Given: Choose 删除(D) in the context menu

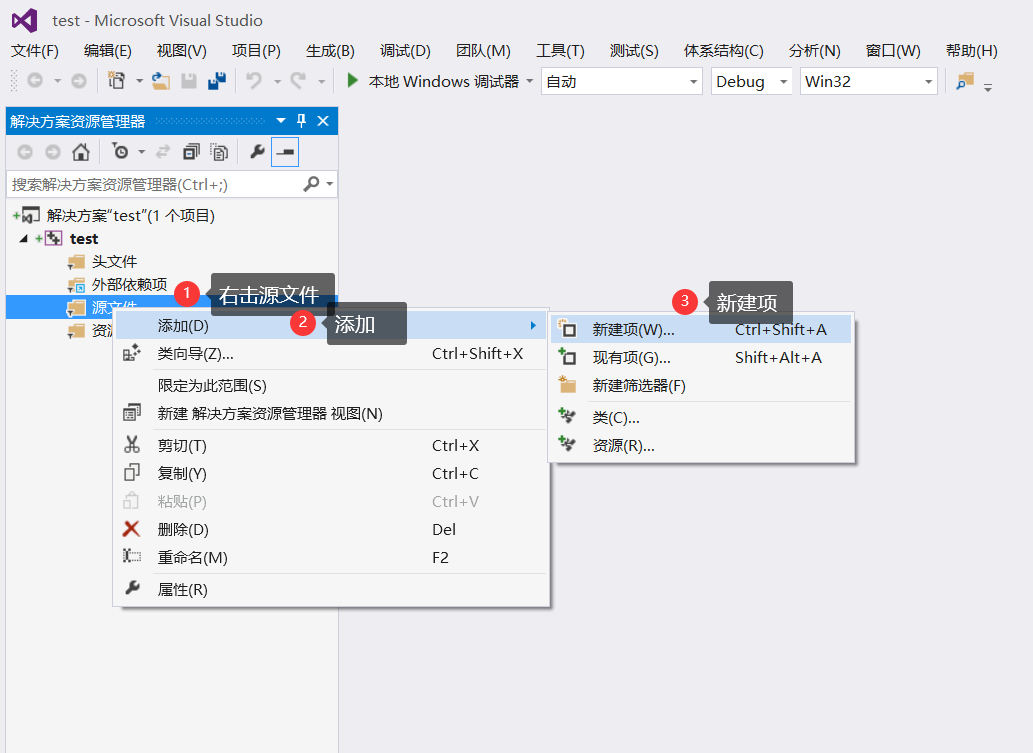Looking at the screenshot, I should 332,530.
